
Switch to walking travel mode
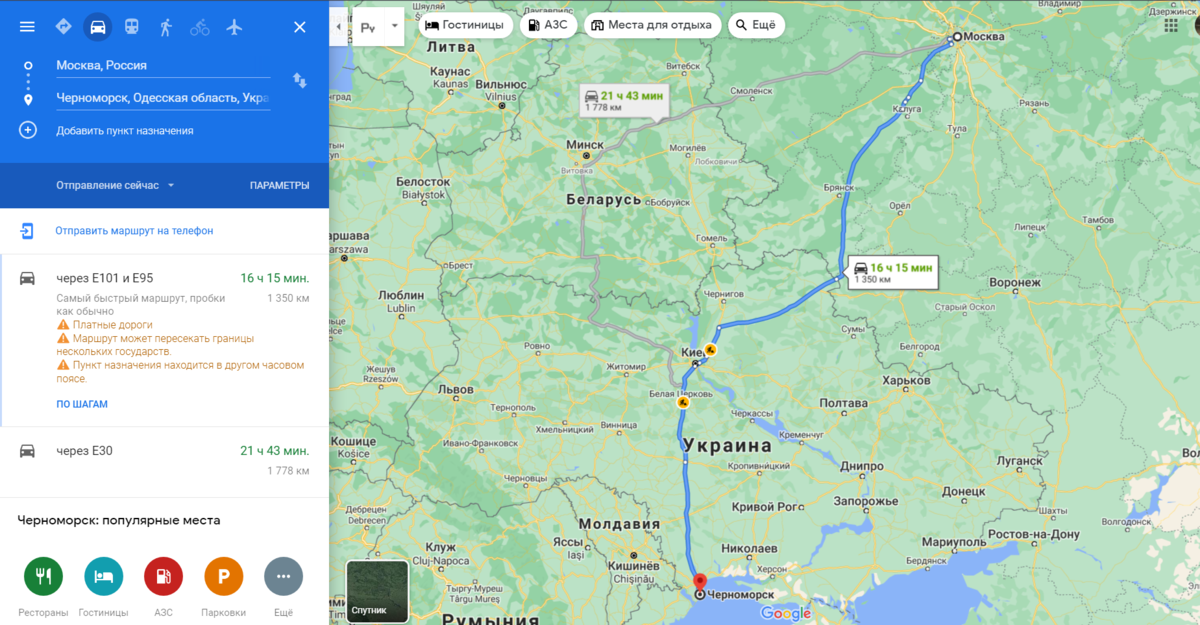[x=166, y=27]
